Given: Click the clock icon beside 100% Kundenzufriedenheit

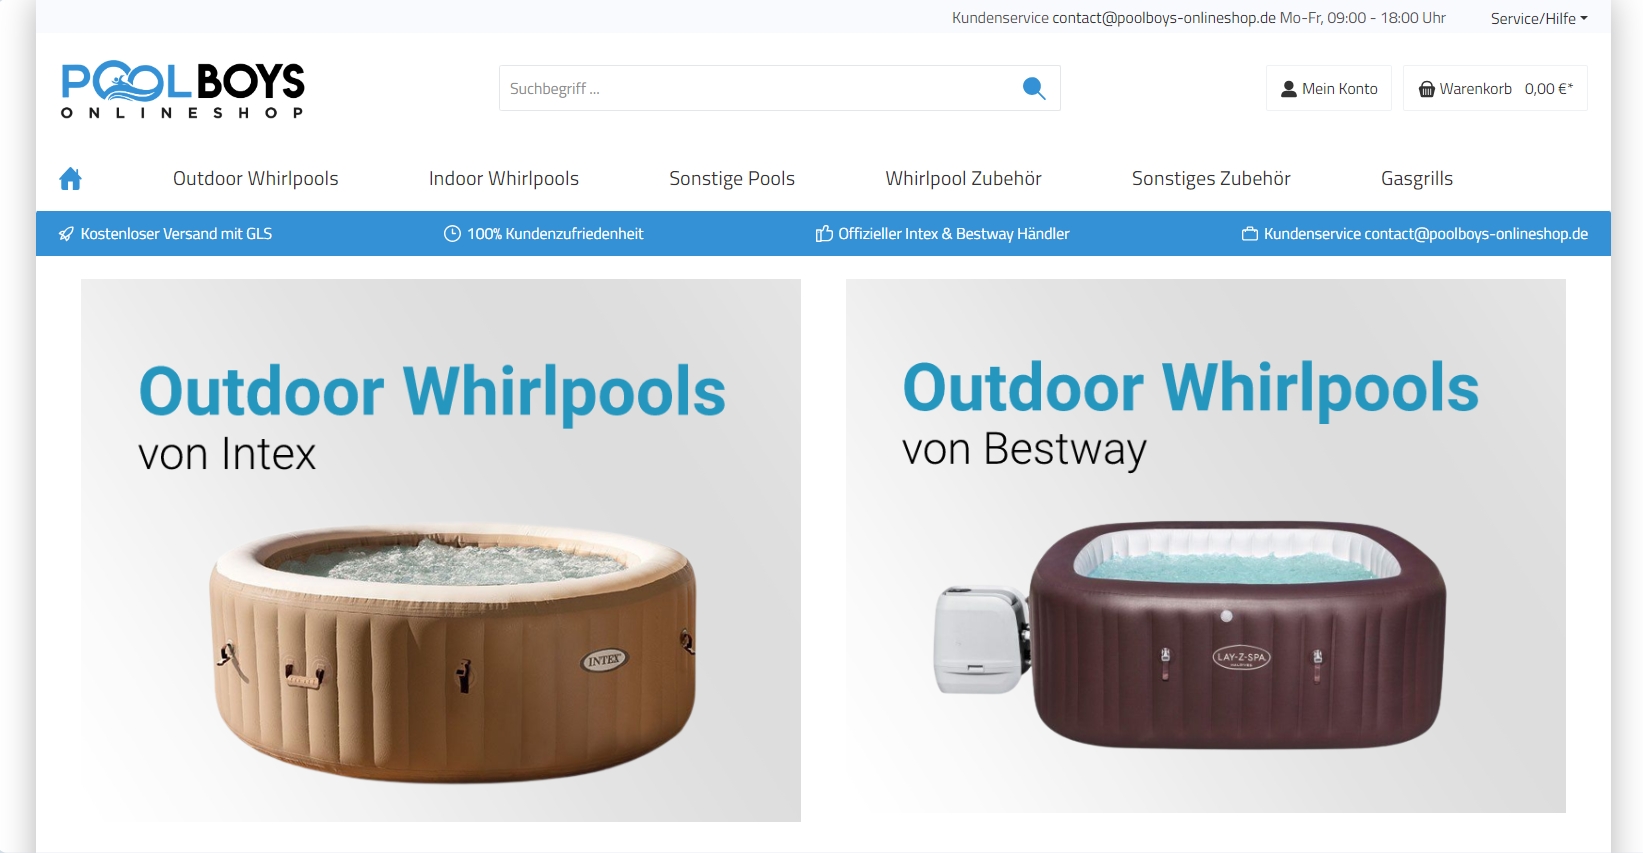Looking at the screenshot, I should pos(452,234).
